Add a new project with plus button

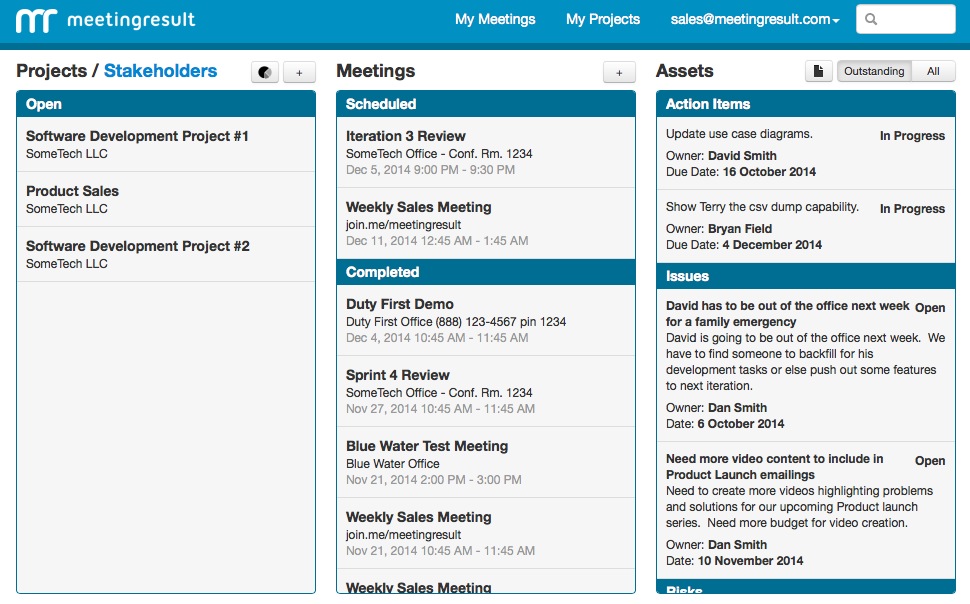[299, 72]
